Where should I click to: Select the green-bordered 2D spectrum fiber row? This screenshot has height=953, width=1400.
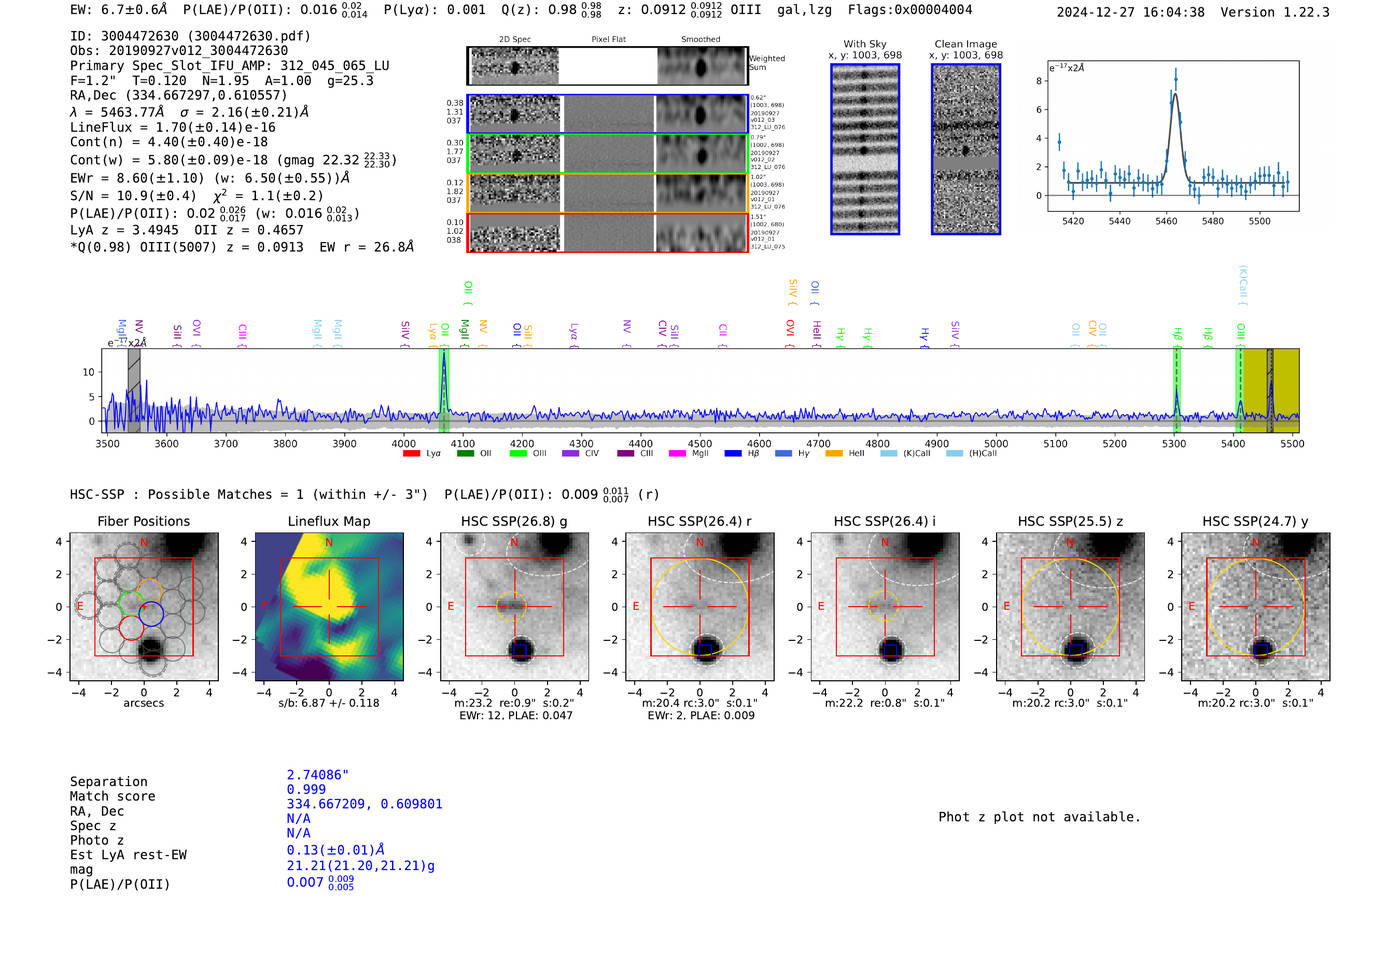pos(607,154)
